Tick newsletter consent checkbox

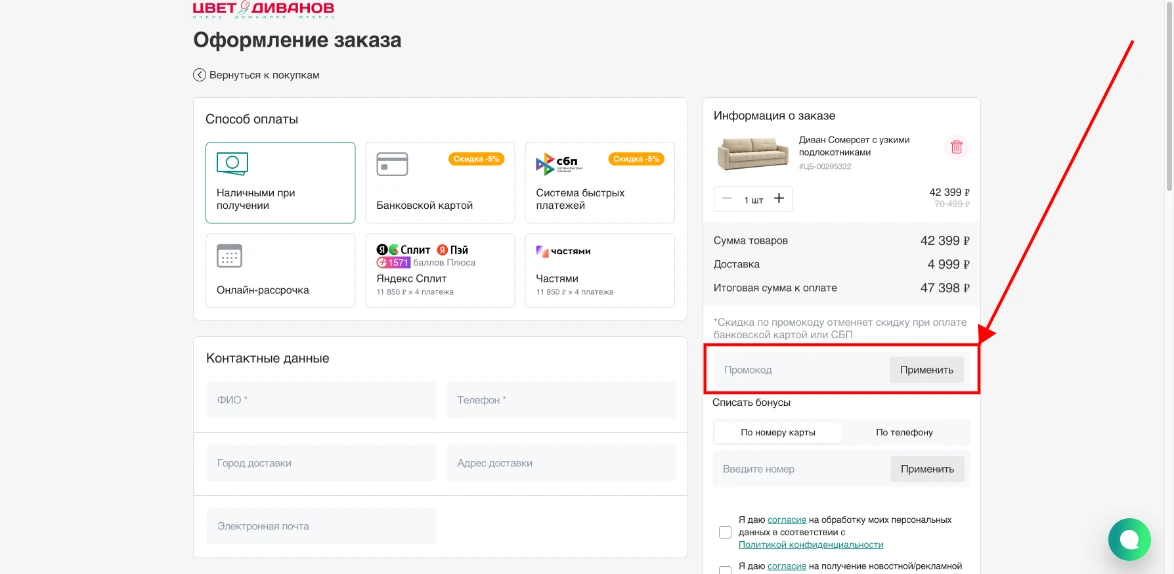725,570
